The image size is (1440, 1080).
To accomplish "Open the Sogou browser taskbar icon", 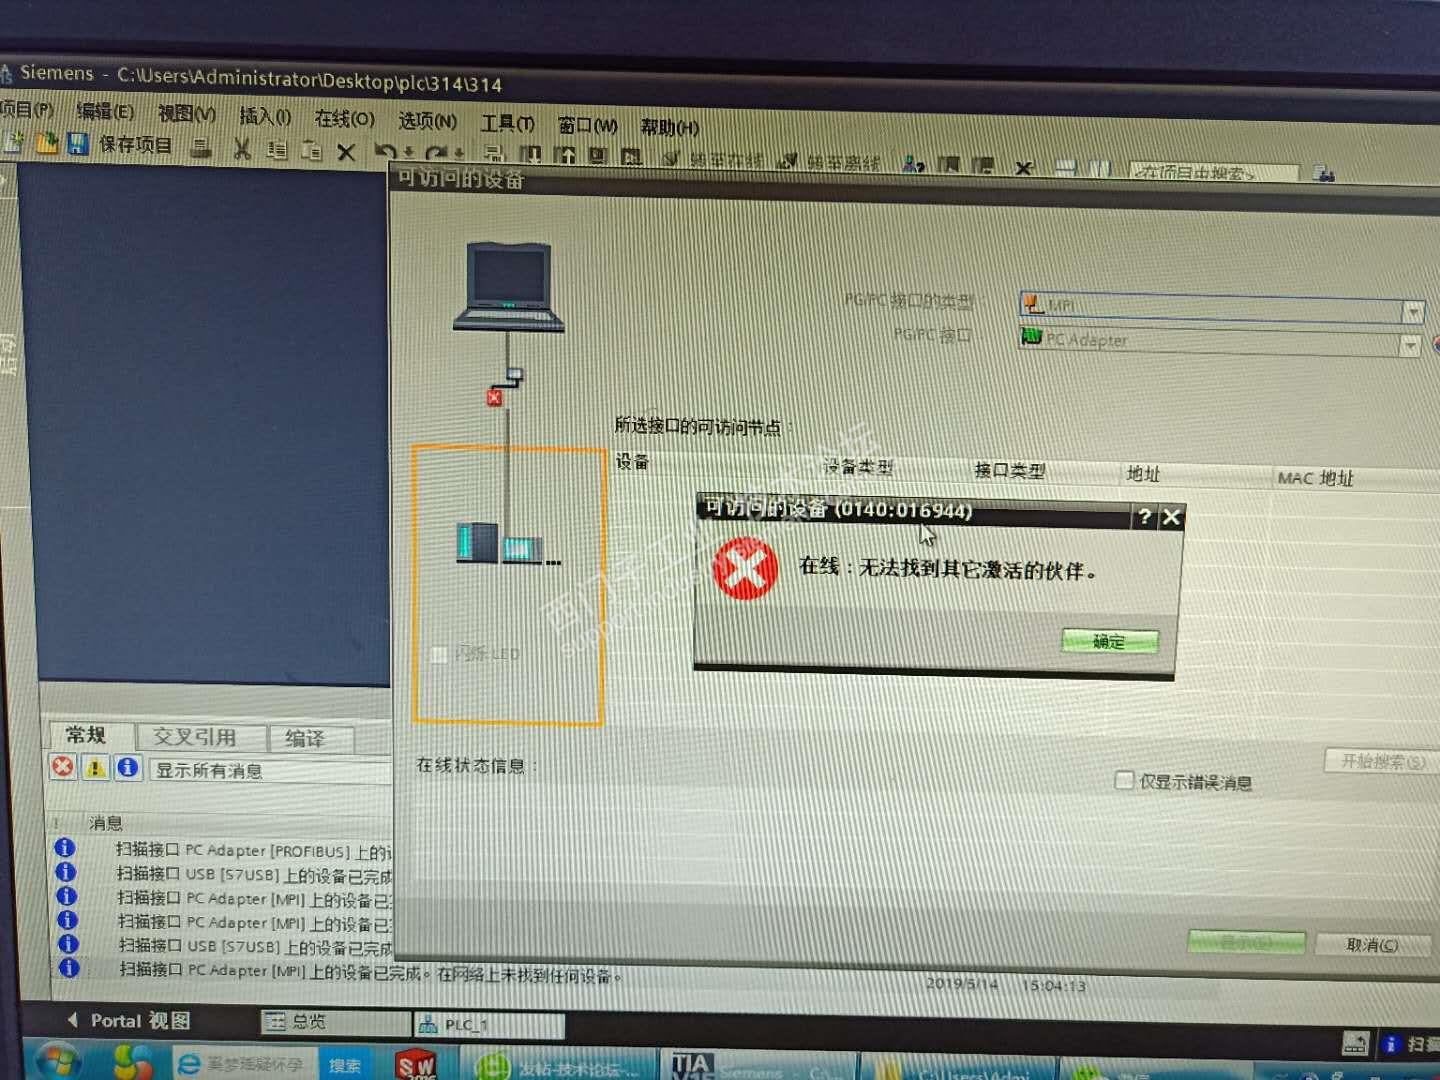I will point(131,1062).
